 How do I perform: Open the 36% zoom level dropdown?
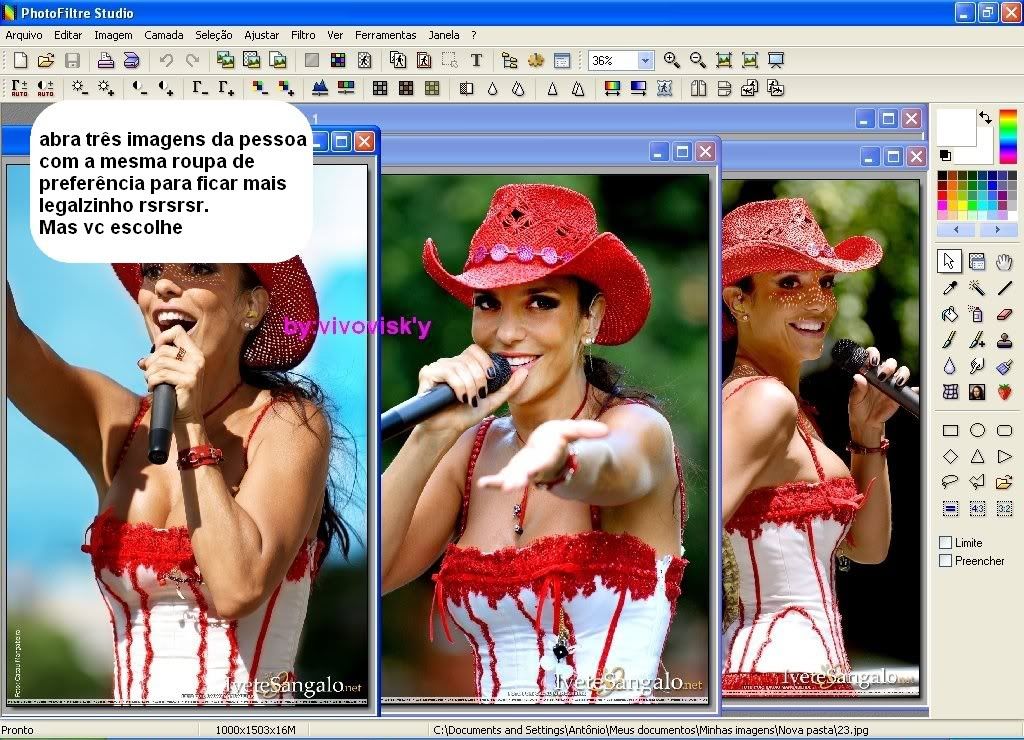click(645, 61)
